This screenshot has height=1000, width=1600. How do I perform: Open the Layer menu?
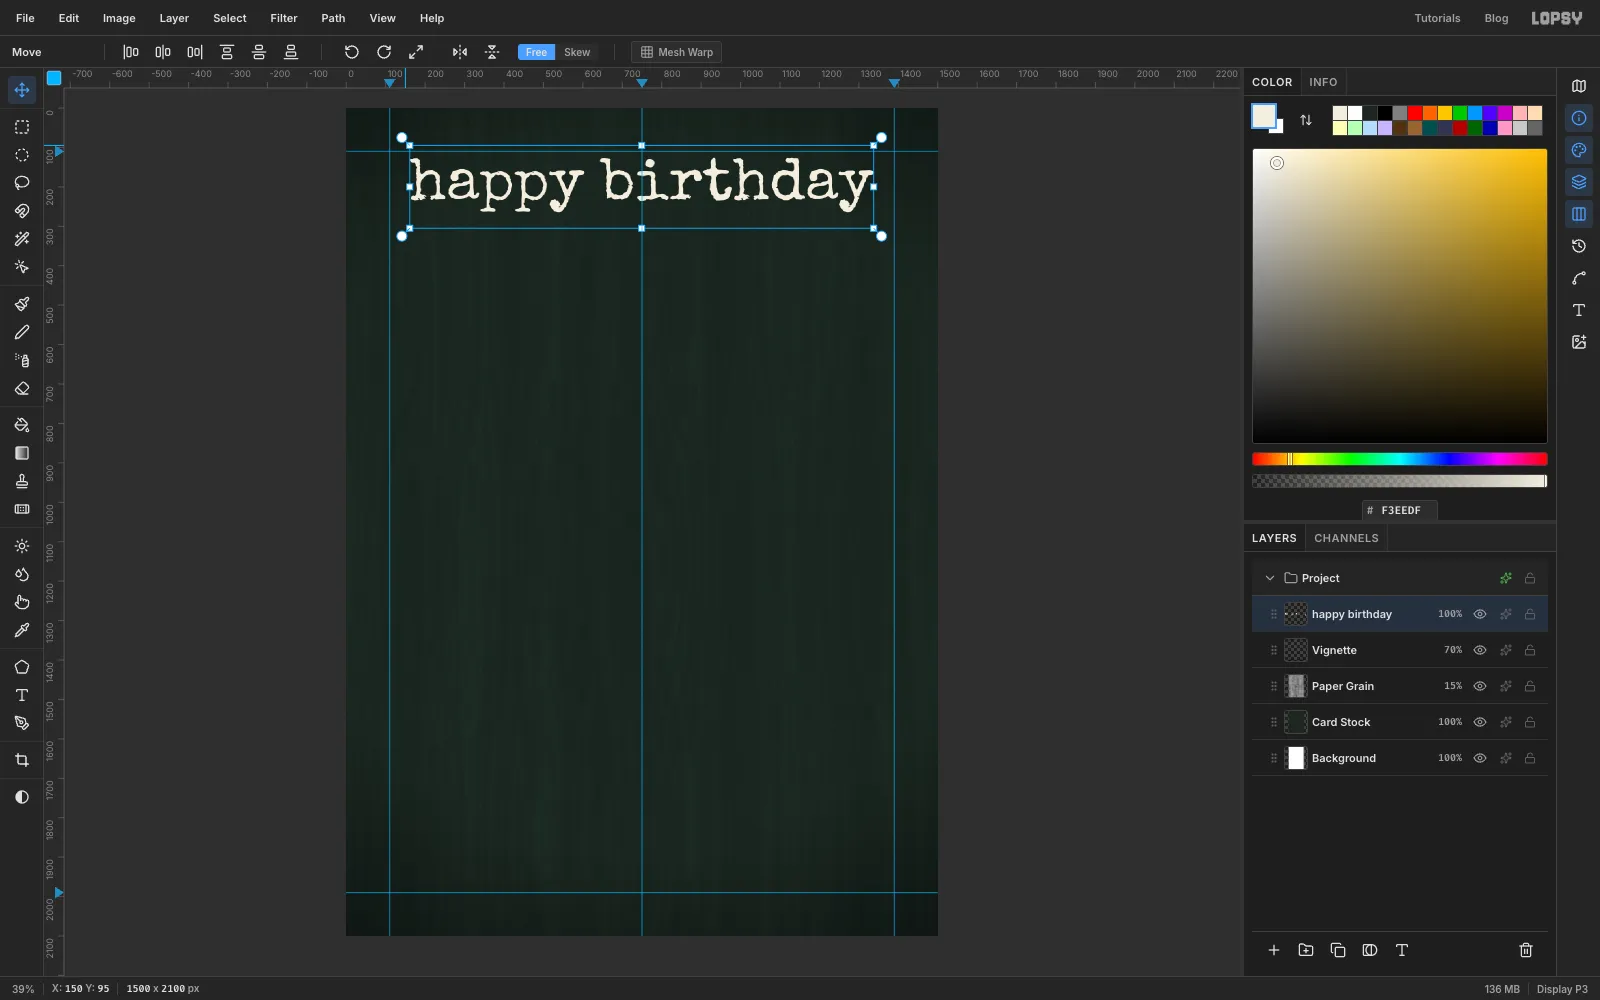pos(174,18)
